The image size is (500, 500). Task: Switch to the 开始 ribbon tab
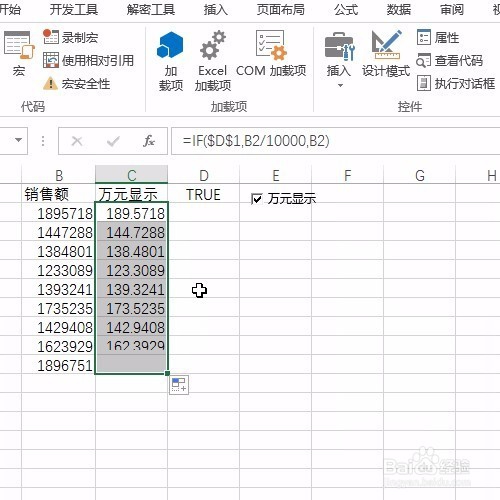(10, 9)
